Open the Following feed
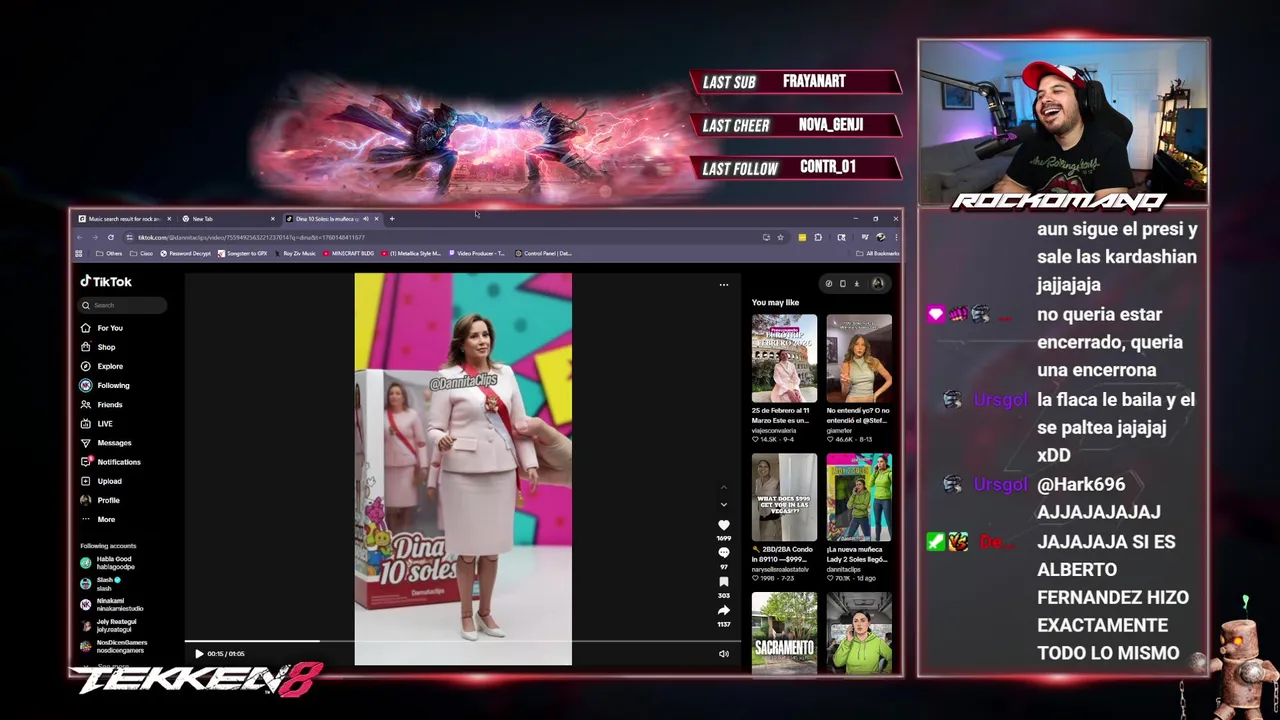 click(x=106, y=385)
